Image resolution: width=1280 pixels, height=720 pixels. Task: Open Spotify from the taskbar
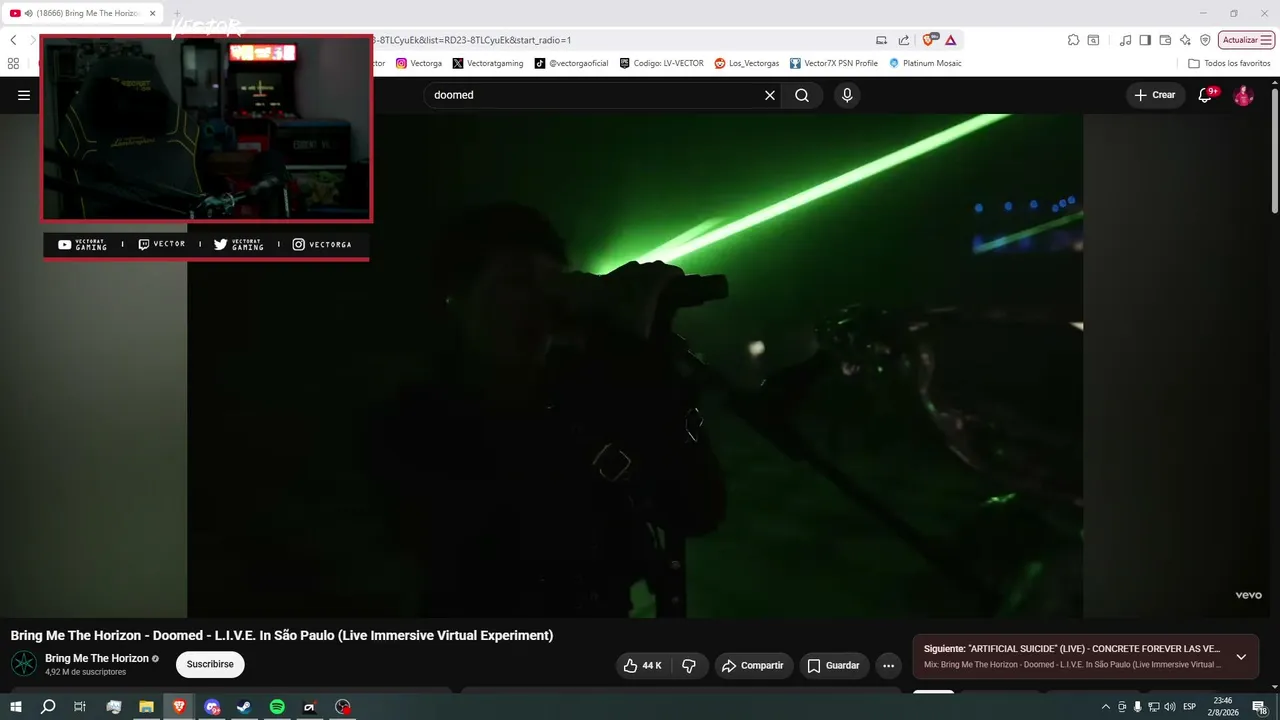(277, 707)
